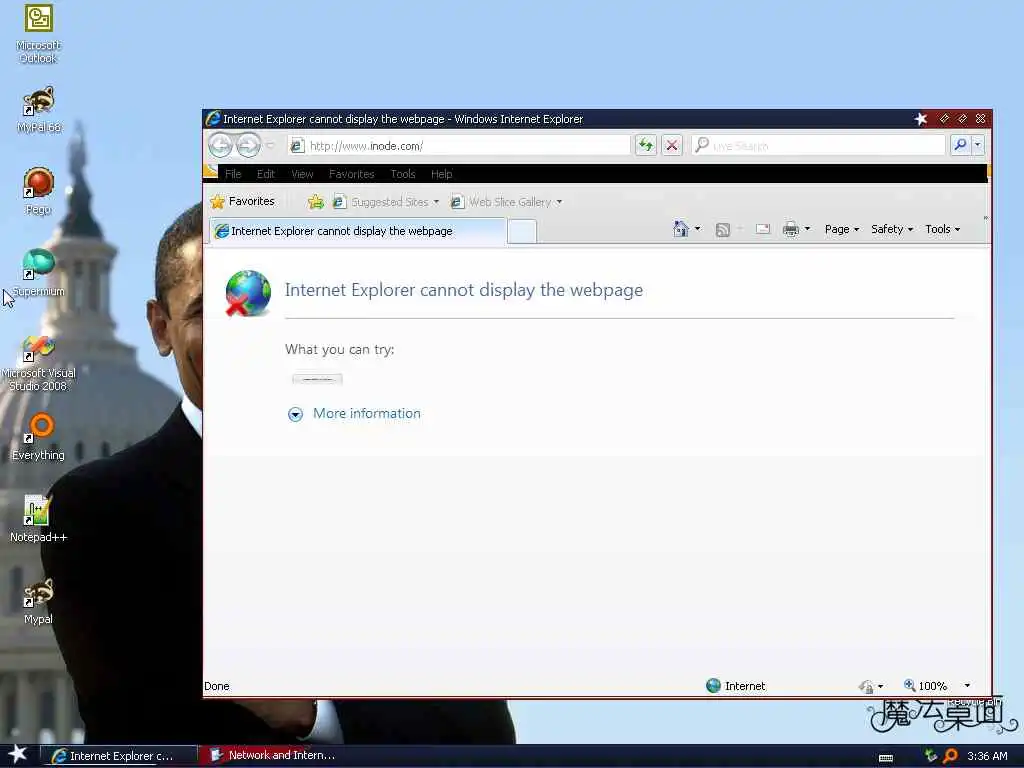This screenshot has width=1024, height=768.
Task: Open the Edit menu
Action: [x=265, y=174]
